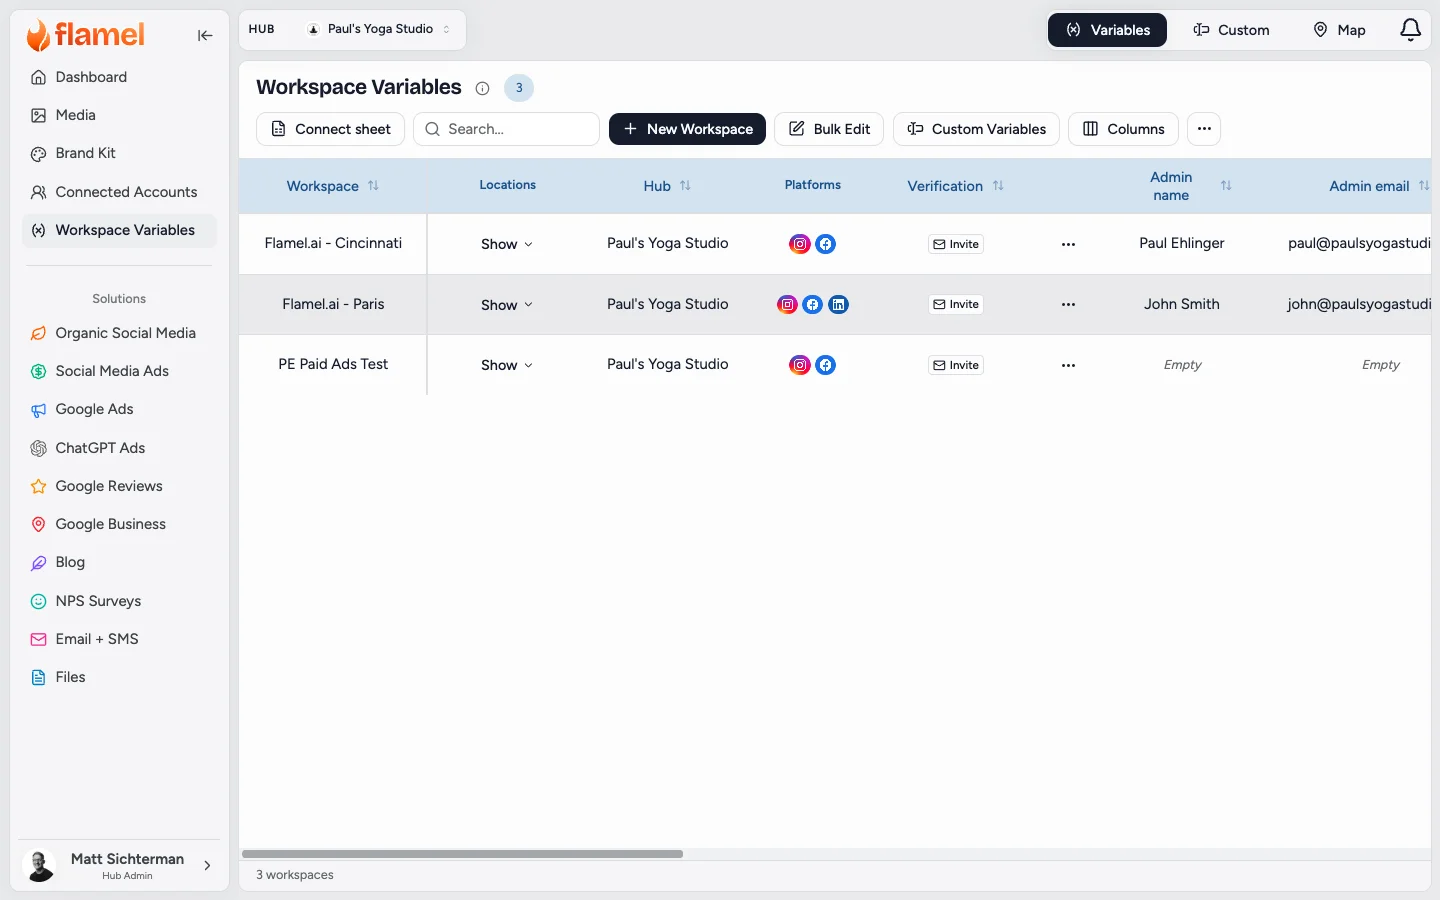This screenshot has width=1440, height=900.
Task: Sort by the Workspace column
Action: point(373,186)
